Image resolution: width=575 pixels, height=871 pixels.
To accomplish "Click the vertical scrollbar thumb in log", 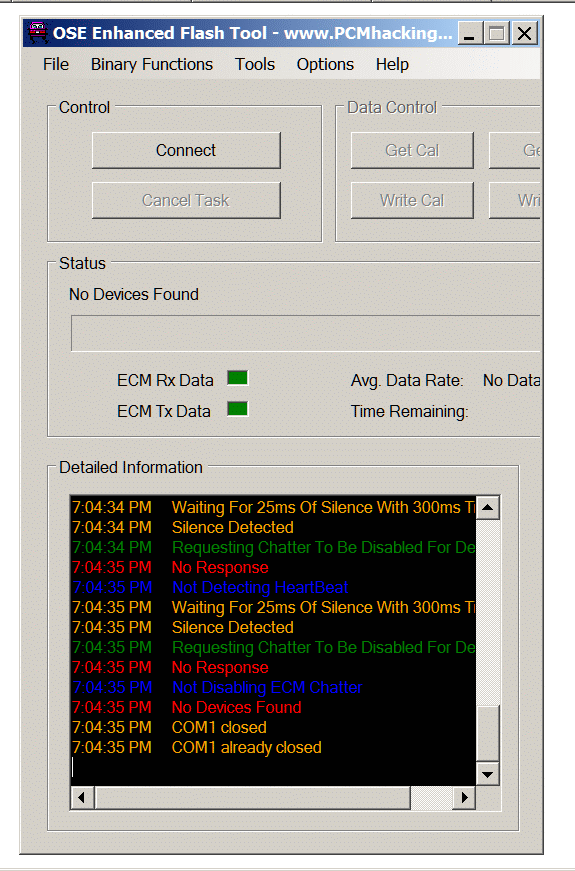I will [x=488, y=733].
